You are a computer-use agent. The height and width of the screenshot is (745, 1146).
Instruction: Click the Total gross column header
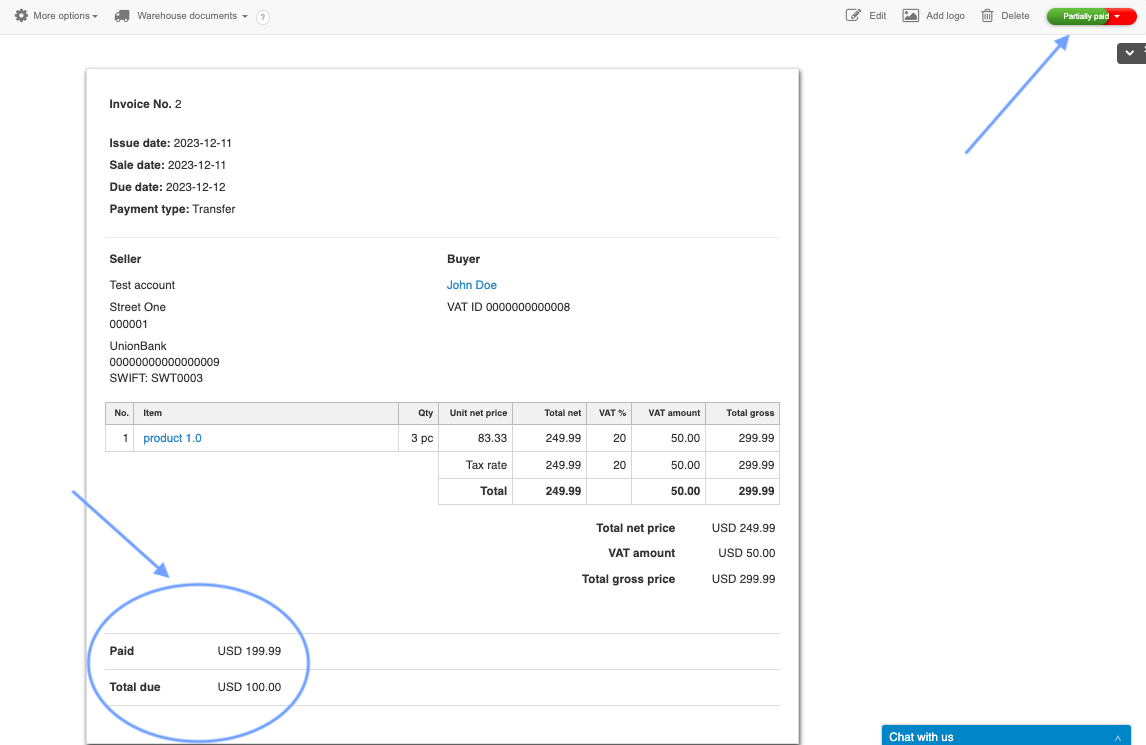[750, 413]
